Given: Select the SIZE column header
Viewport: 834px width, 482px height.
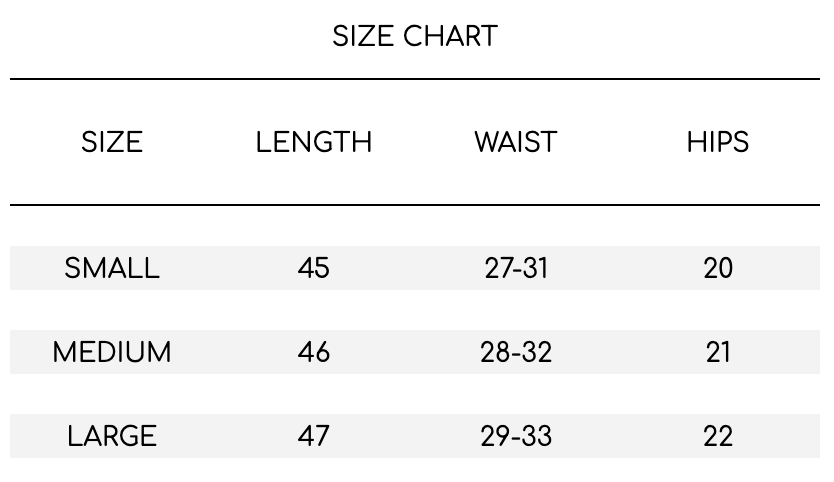Looking at the screenshot, I should pos(112,142).
